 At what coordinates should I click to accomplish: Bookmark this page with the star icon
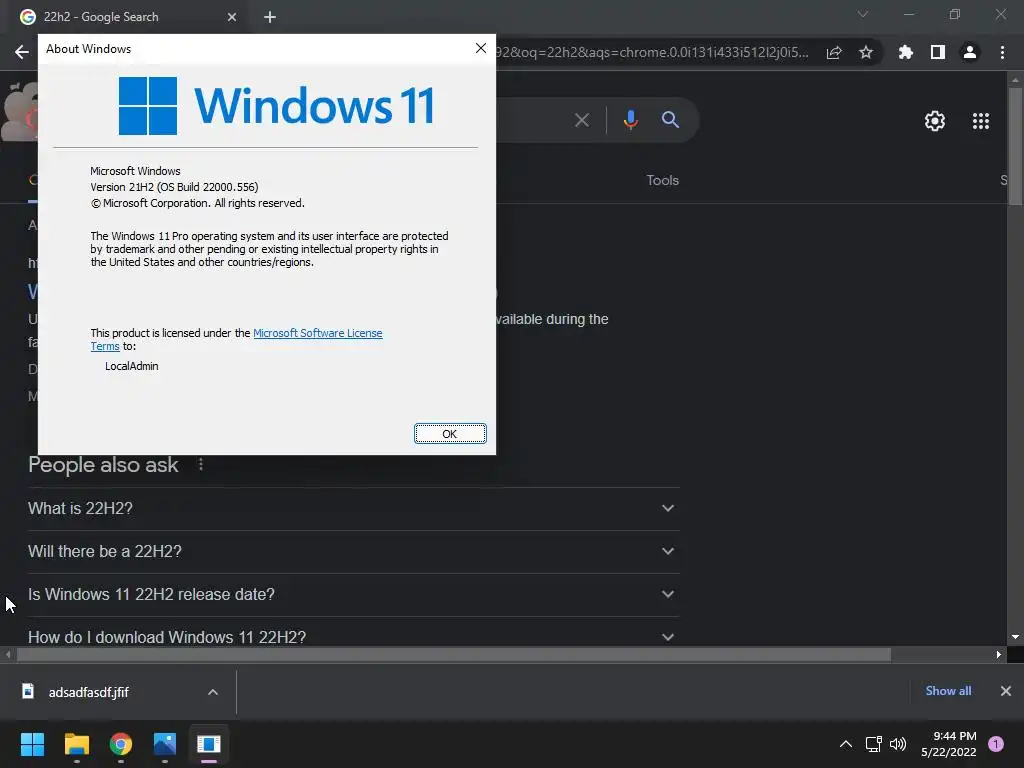pyautogui.click(x=866, y=52)
